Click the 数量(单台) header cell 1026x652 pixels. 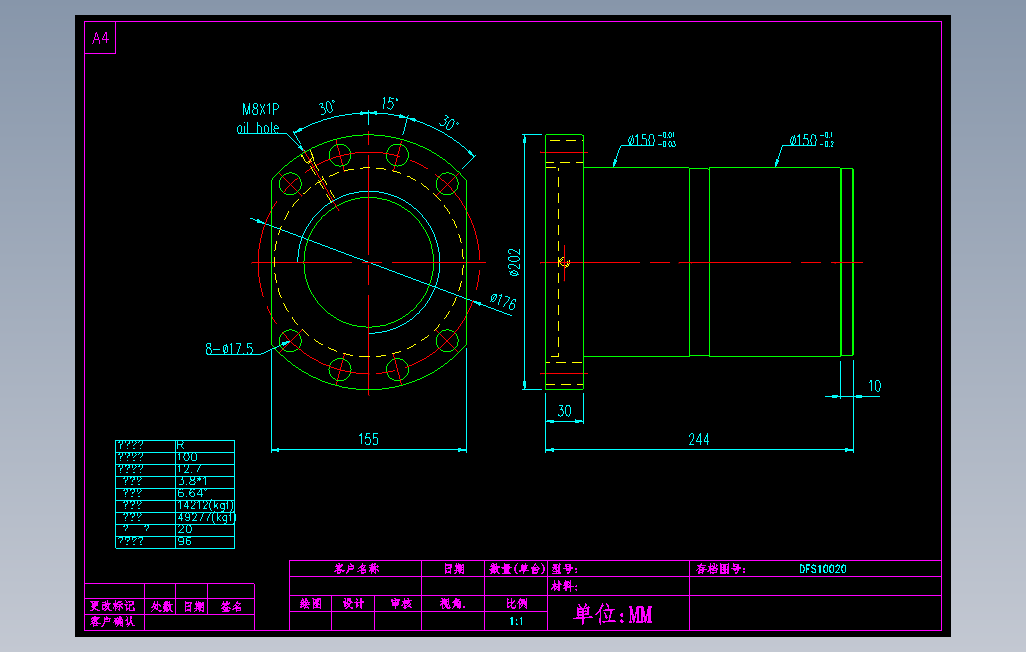pos(516,569)
